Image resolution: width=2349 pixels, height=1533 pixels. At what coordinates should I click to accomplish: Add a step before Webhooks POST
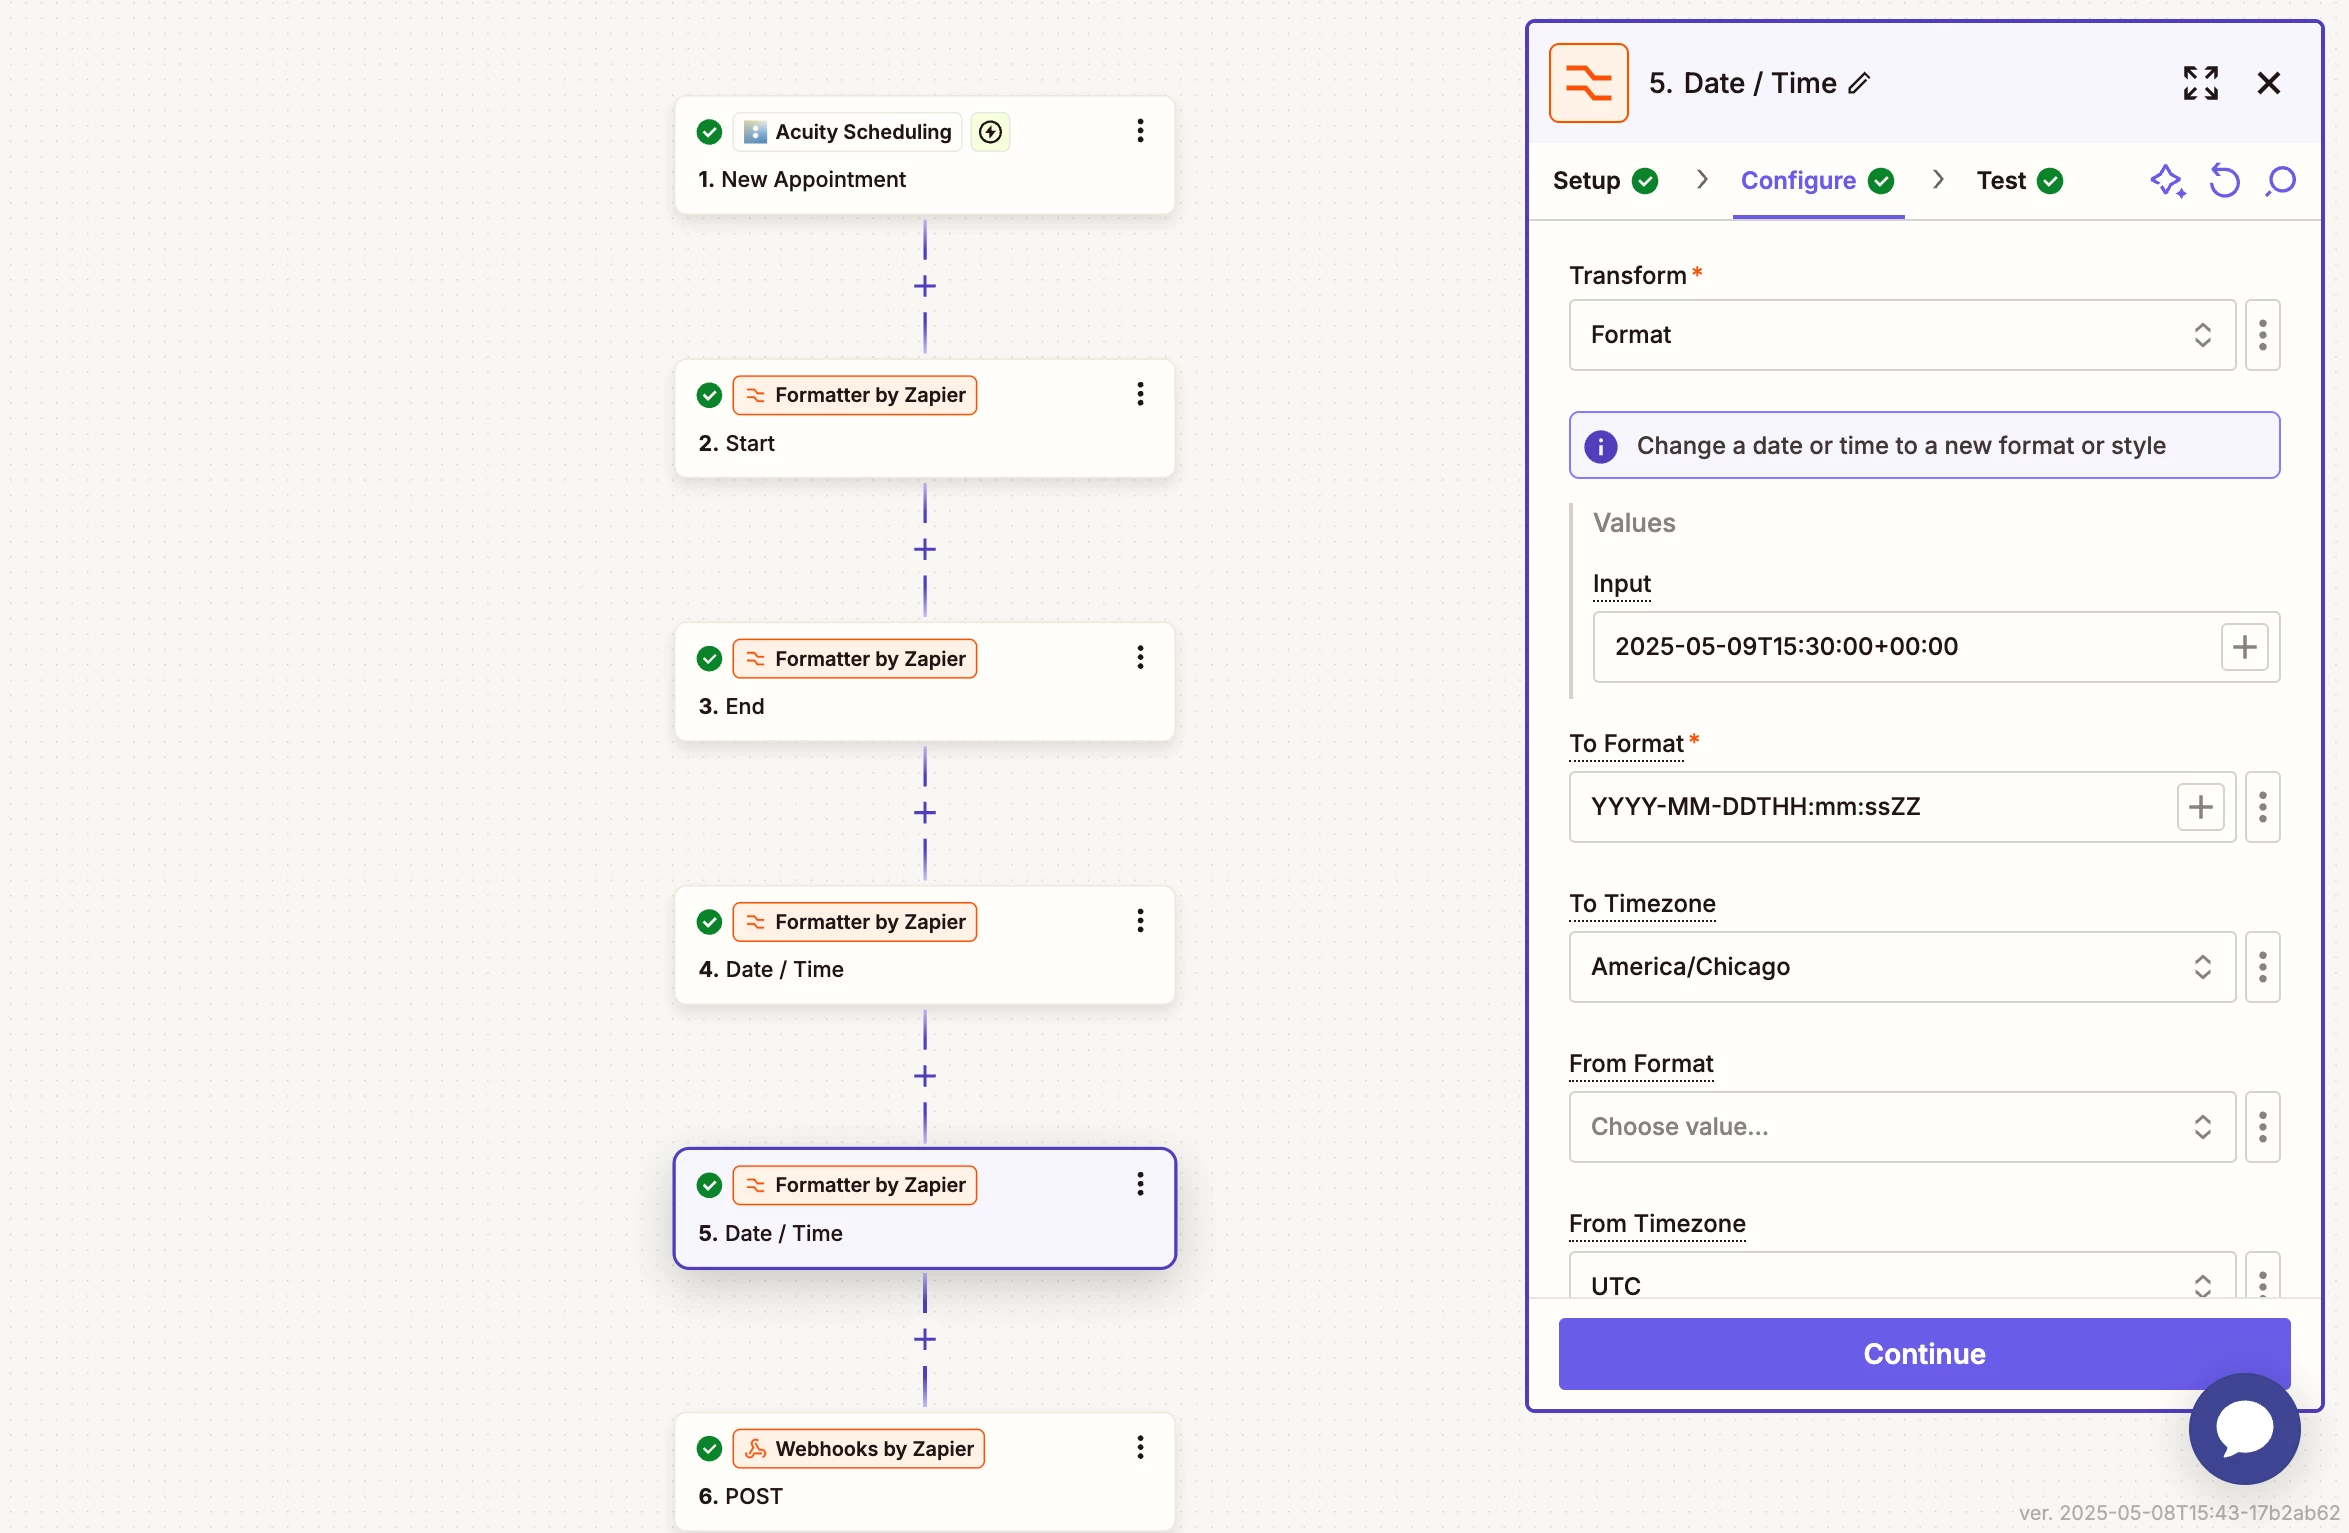click(925, 1339)
